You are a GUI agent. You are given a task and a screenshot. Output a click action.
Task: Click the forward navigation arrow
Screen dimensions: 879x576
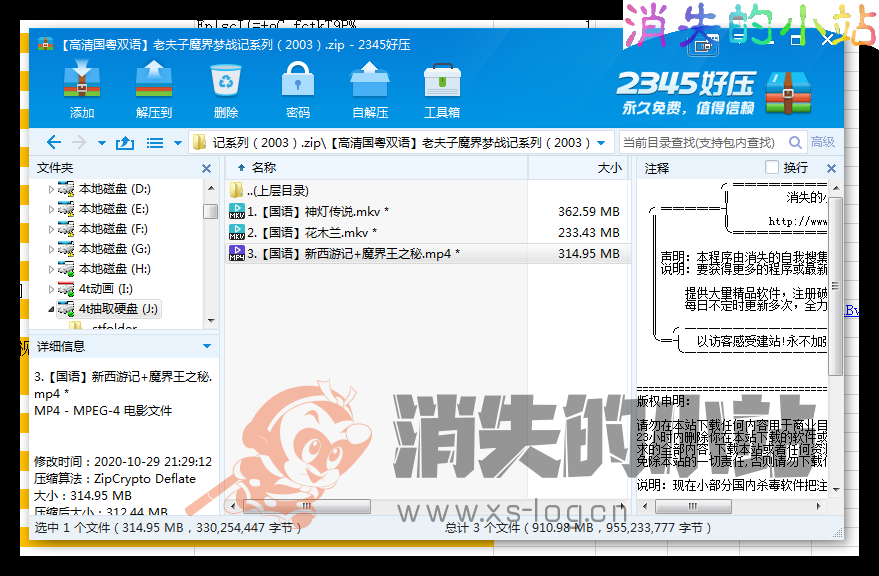(78, 142)
